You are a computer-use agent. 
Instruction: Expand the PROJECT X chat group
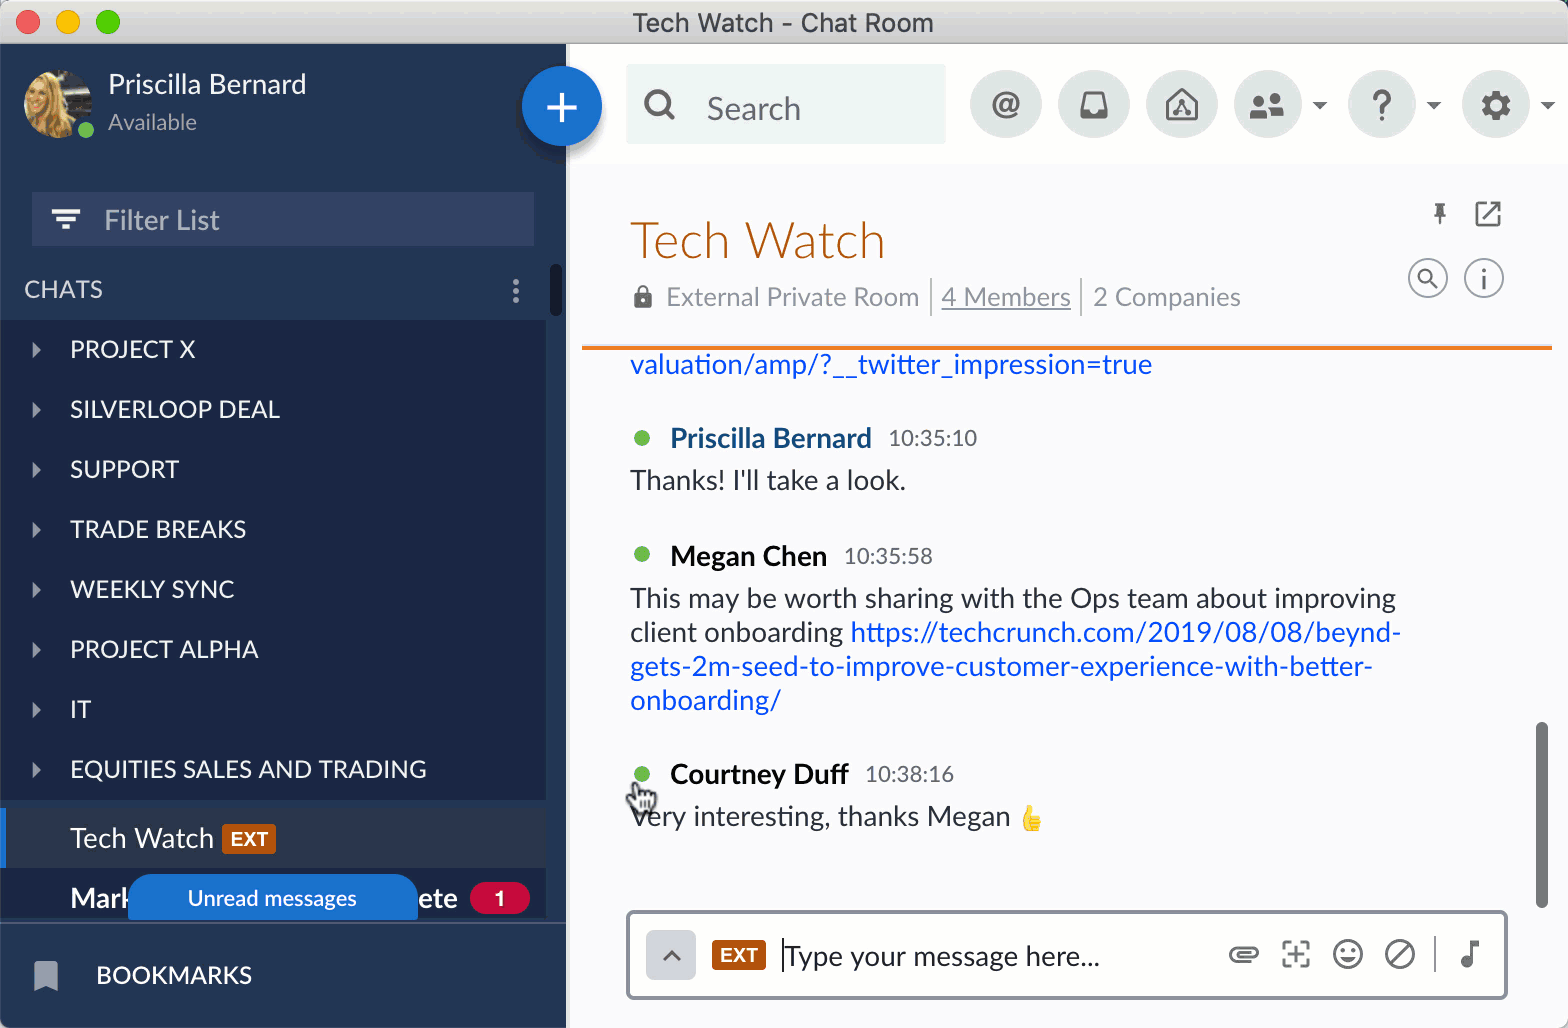[x=37, y=350]
